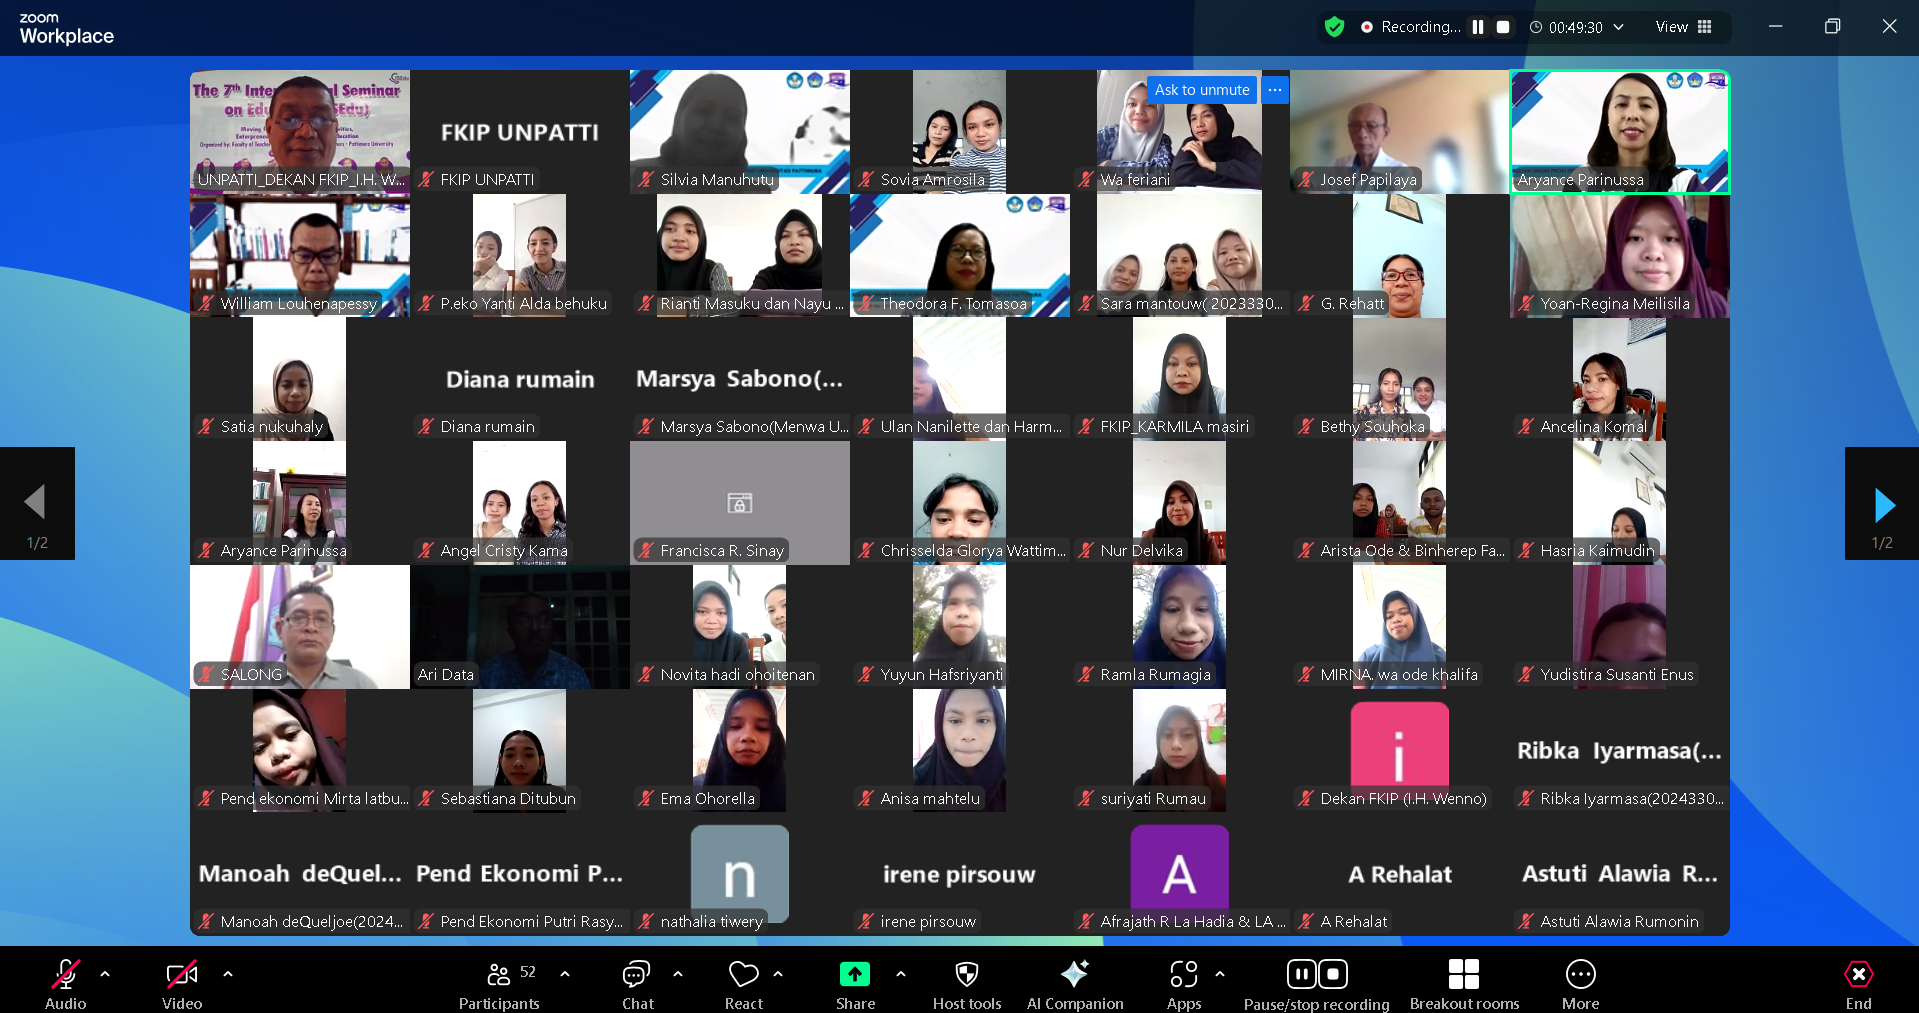Expand the Share options chevron
Viewport: 1919px width, 1013px height.
pos(901,973)
